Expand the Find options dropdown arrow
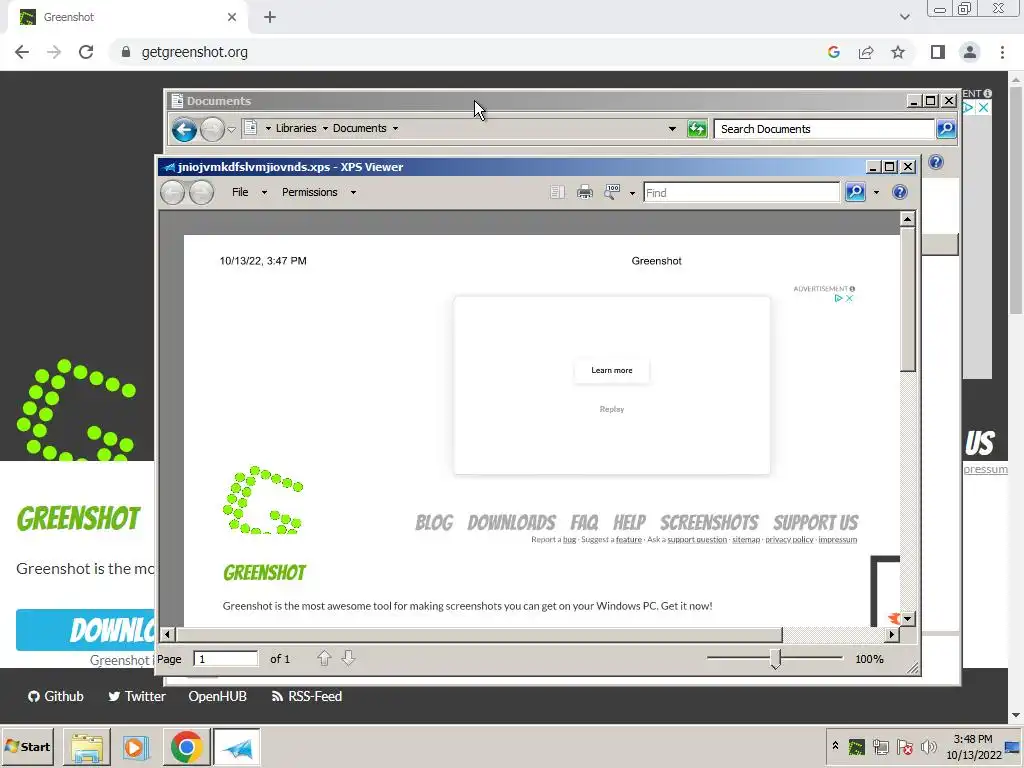This screenshot has width=1024, height=768. tap(876, 193)
